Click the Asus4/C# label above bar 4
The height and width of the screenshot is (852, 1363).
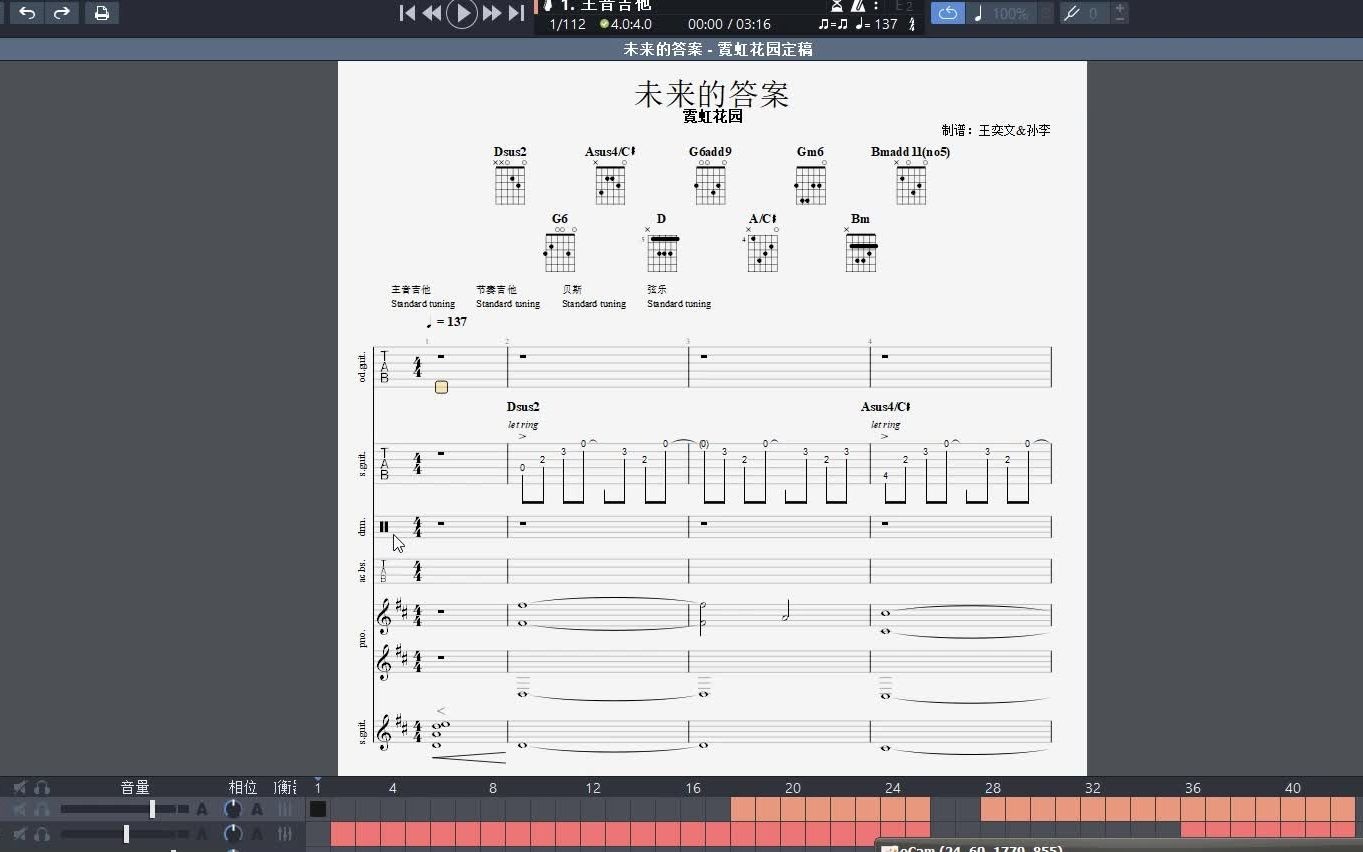click(886, 407)
